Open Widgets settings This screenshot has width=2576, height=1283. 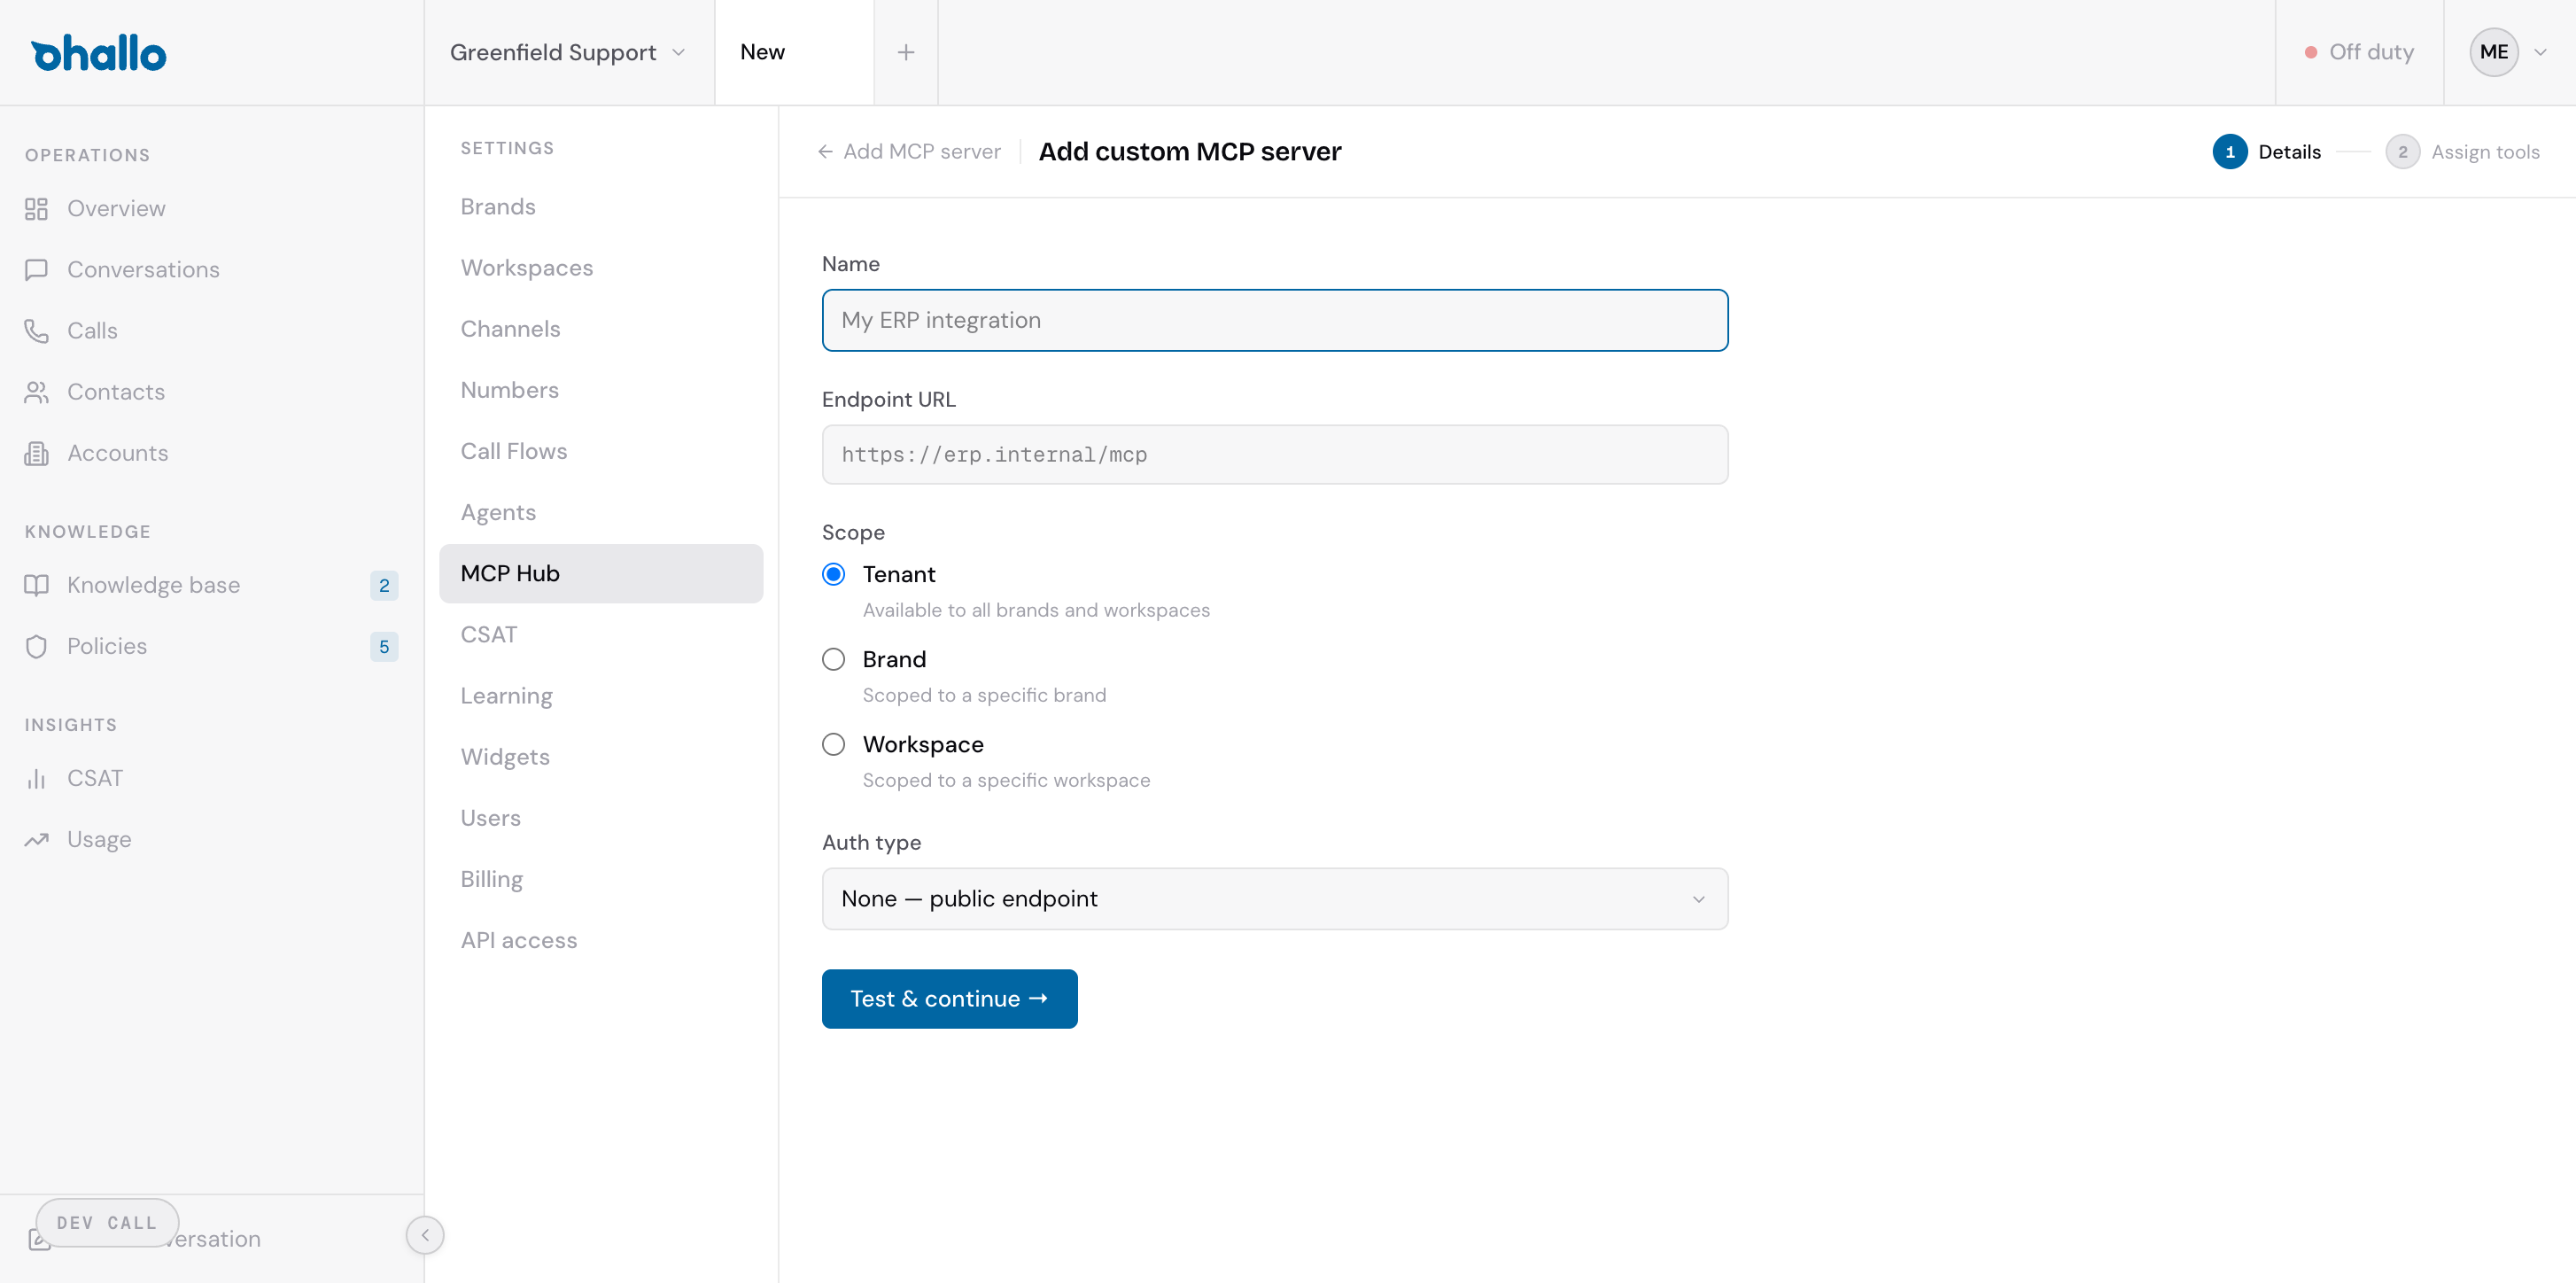coord(601,756)
